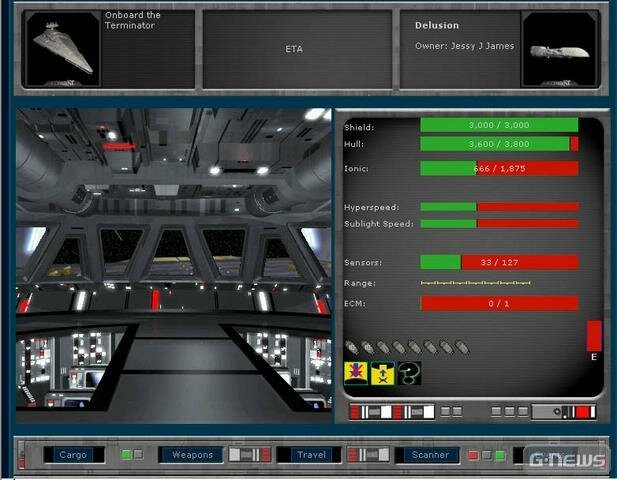
Task: Click the "Hyperspeed:" label
Action: coord(371,207)
